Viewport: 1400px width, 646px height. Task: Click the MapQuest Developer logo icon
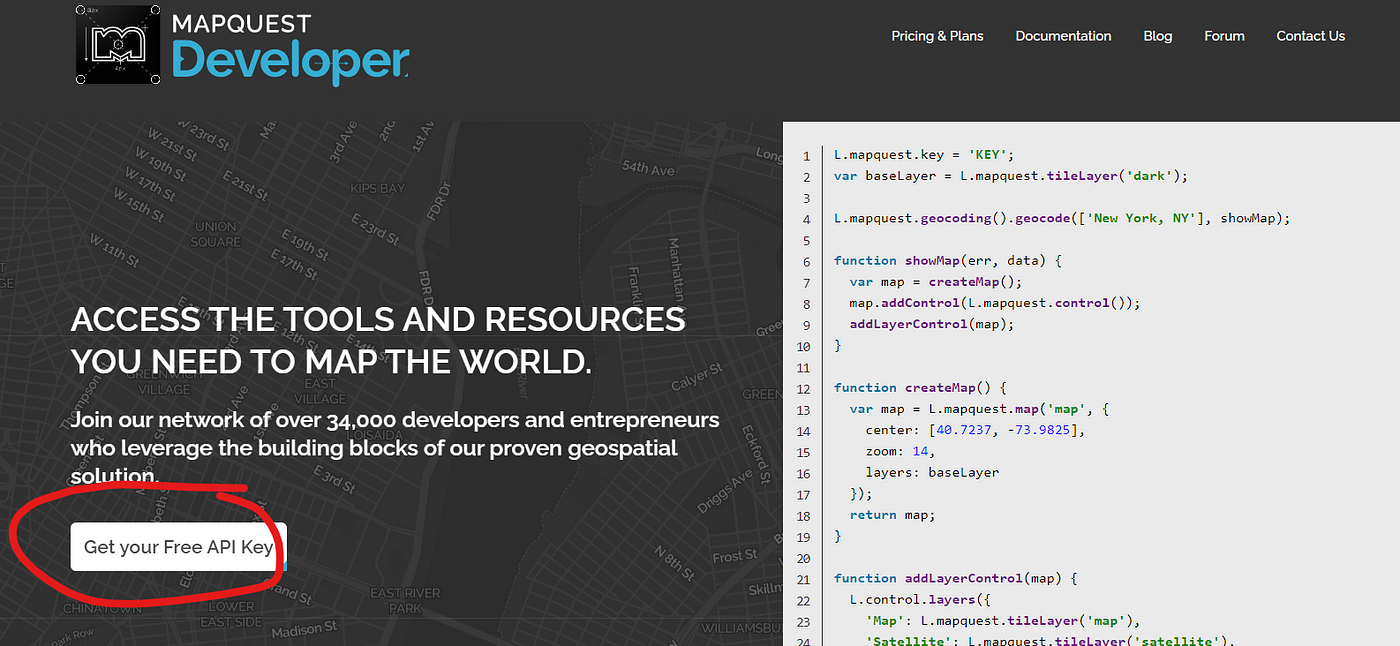tap(119, 45)
